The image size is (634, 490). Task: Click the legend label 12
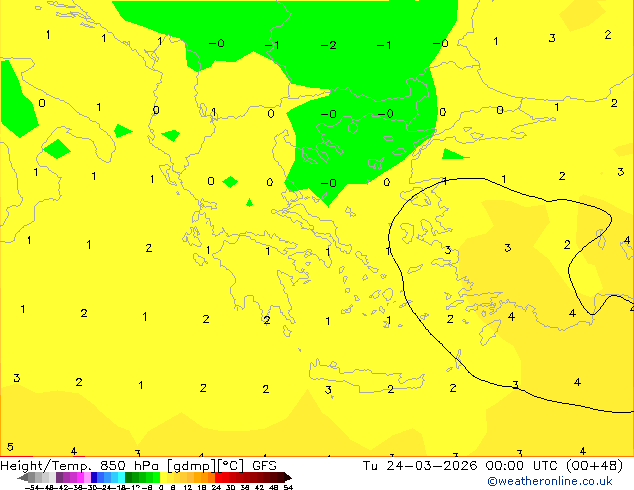point(188,487)
